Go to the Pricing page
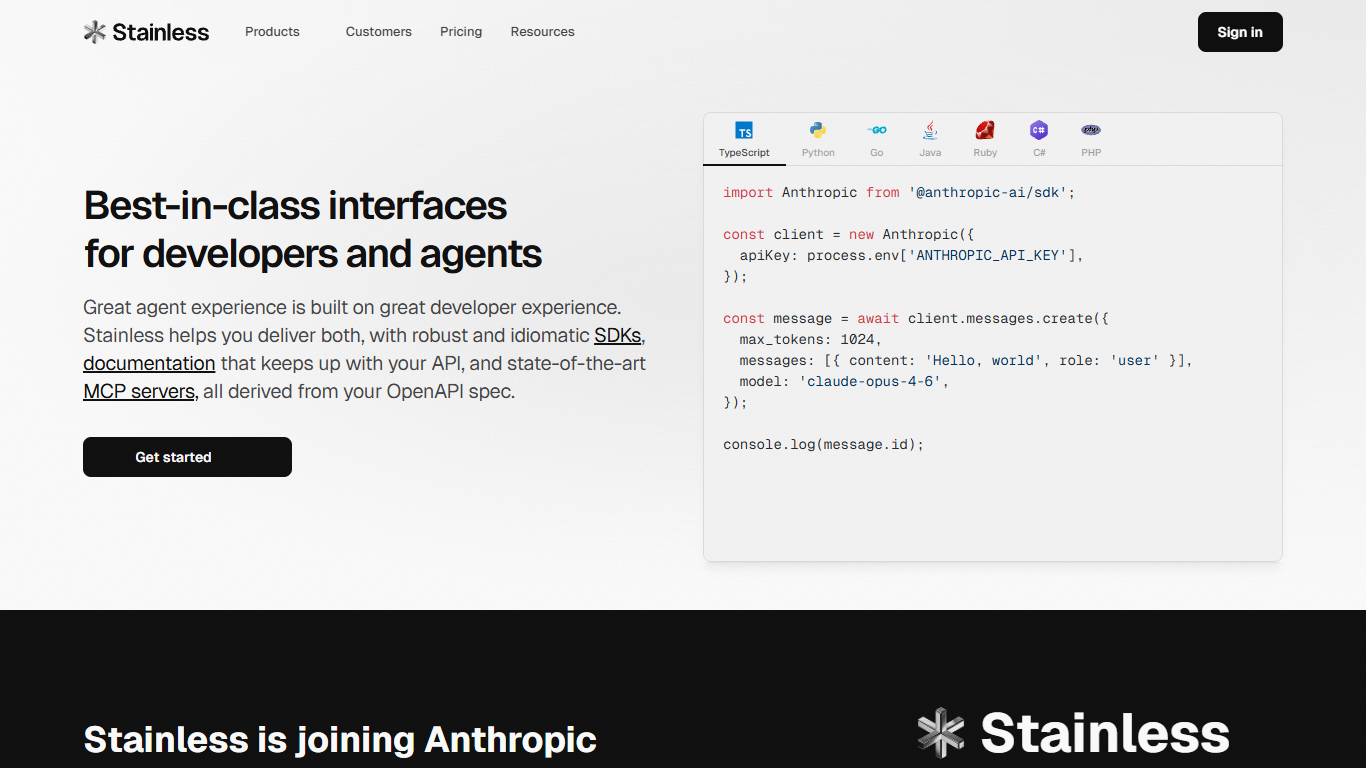Viewport: 1366px width, 768px height. pos(461,32)
